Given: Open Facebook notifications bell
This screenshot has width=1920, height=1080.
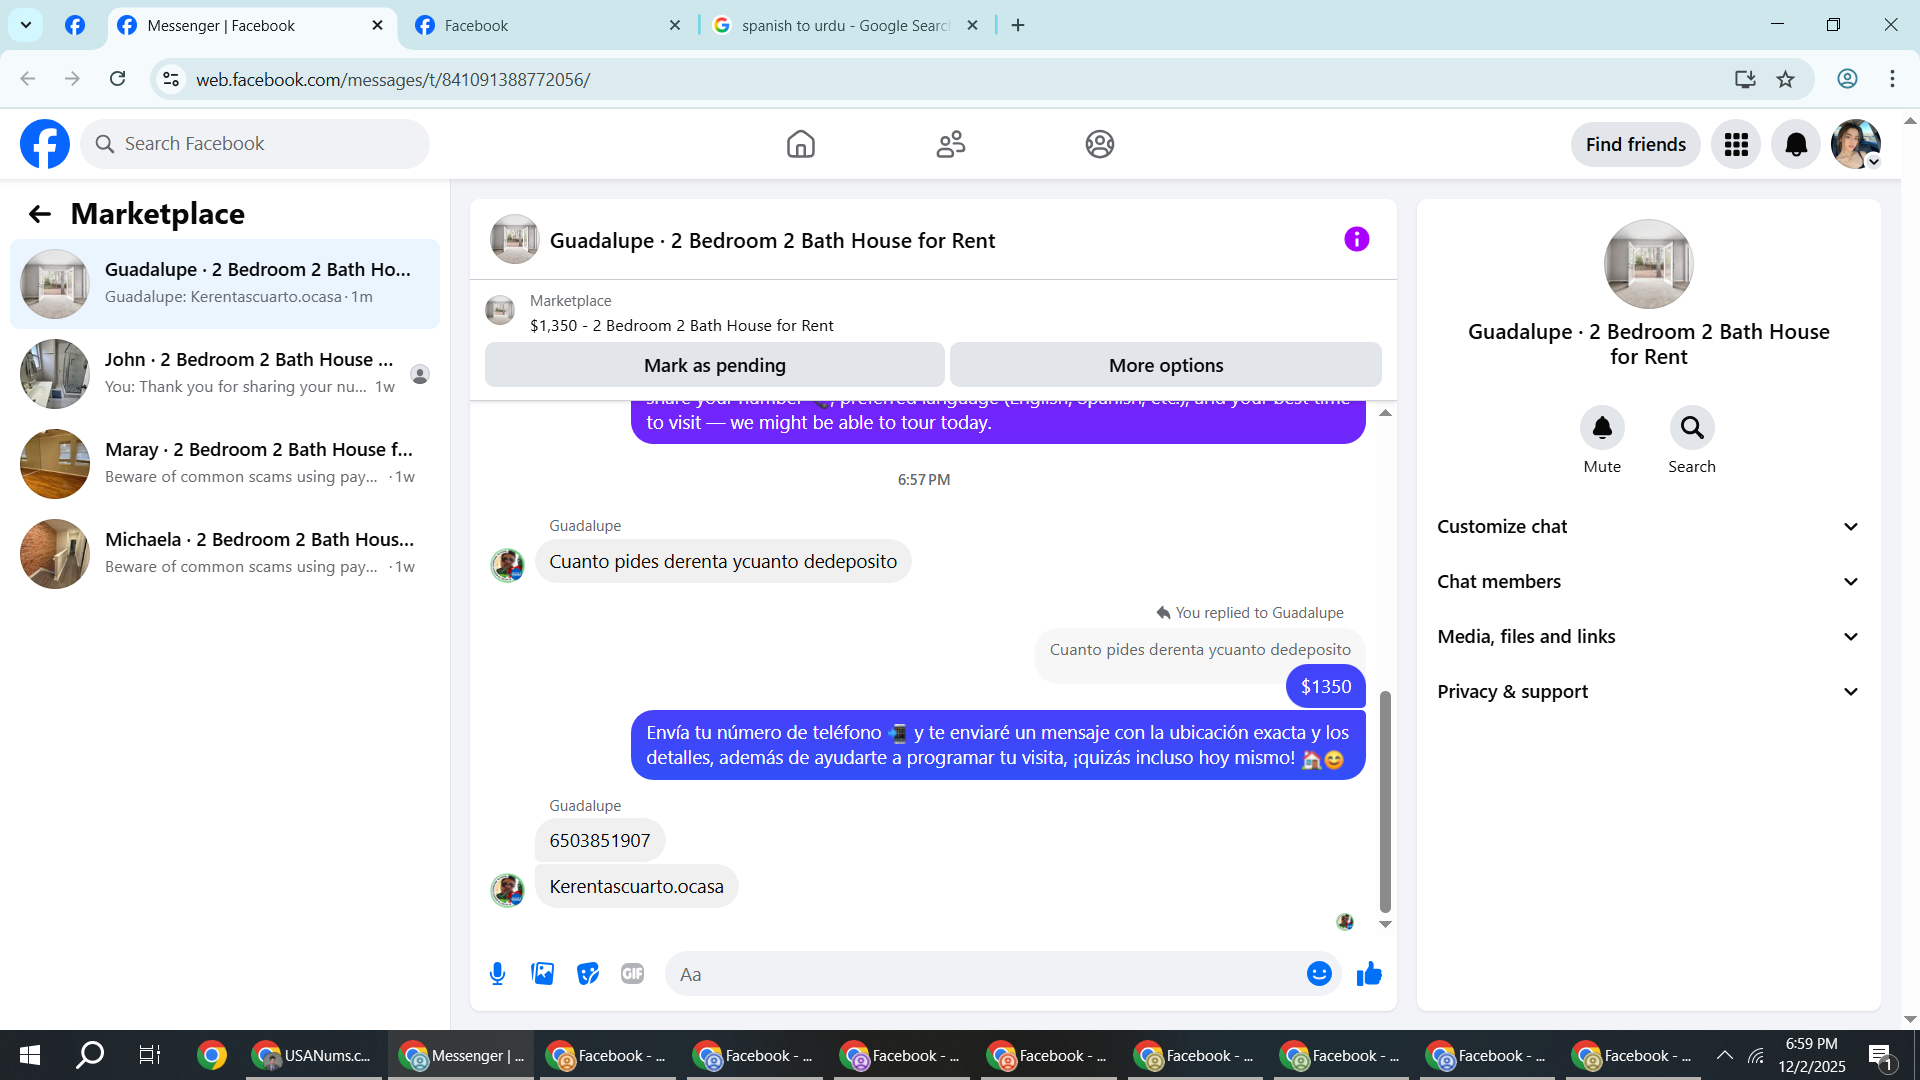Looking at the screenshot, I should point(1795,145).
